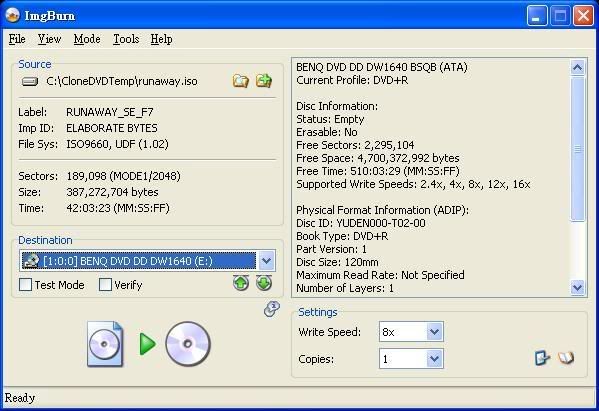The image size is (599, 411).
Task: Click the size value 387,272,704 bytes
Action: tap(112, 192)
